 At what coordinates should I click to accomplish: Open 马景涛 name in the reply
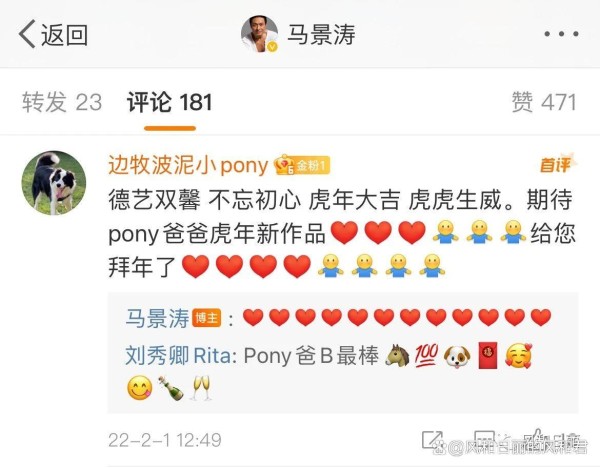tap(157, 318)
